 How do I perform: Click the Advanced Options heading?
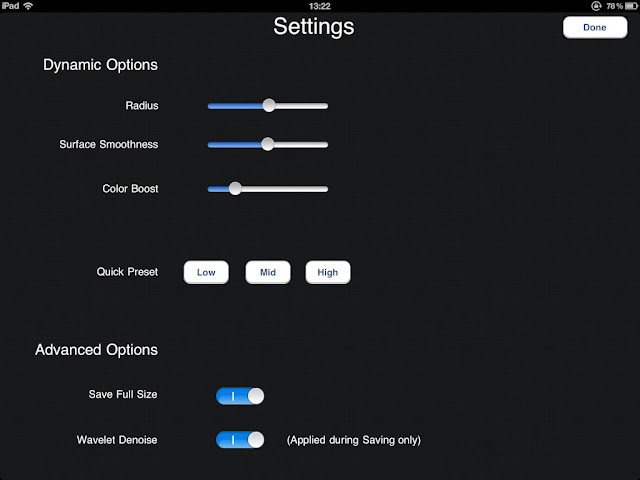[96, 350]
